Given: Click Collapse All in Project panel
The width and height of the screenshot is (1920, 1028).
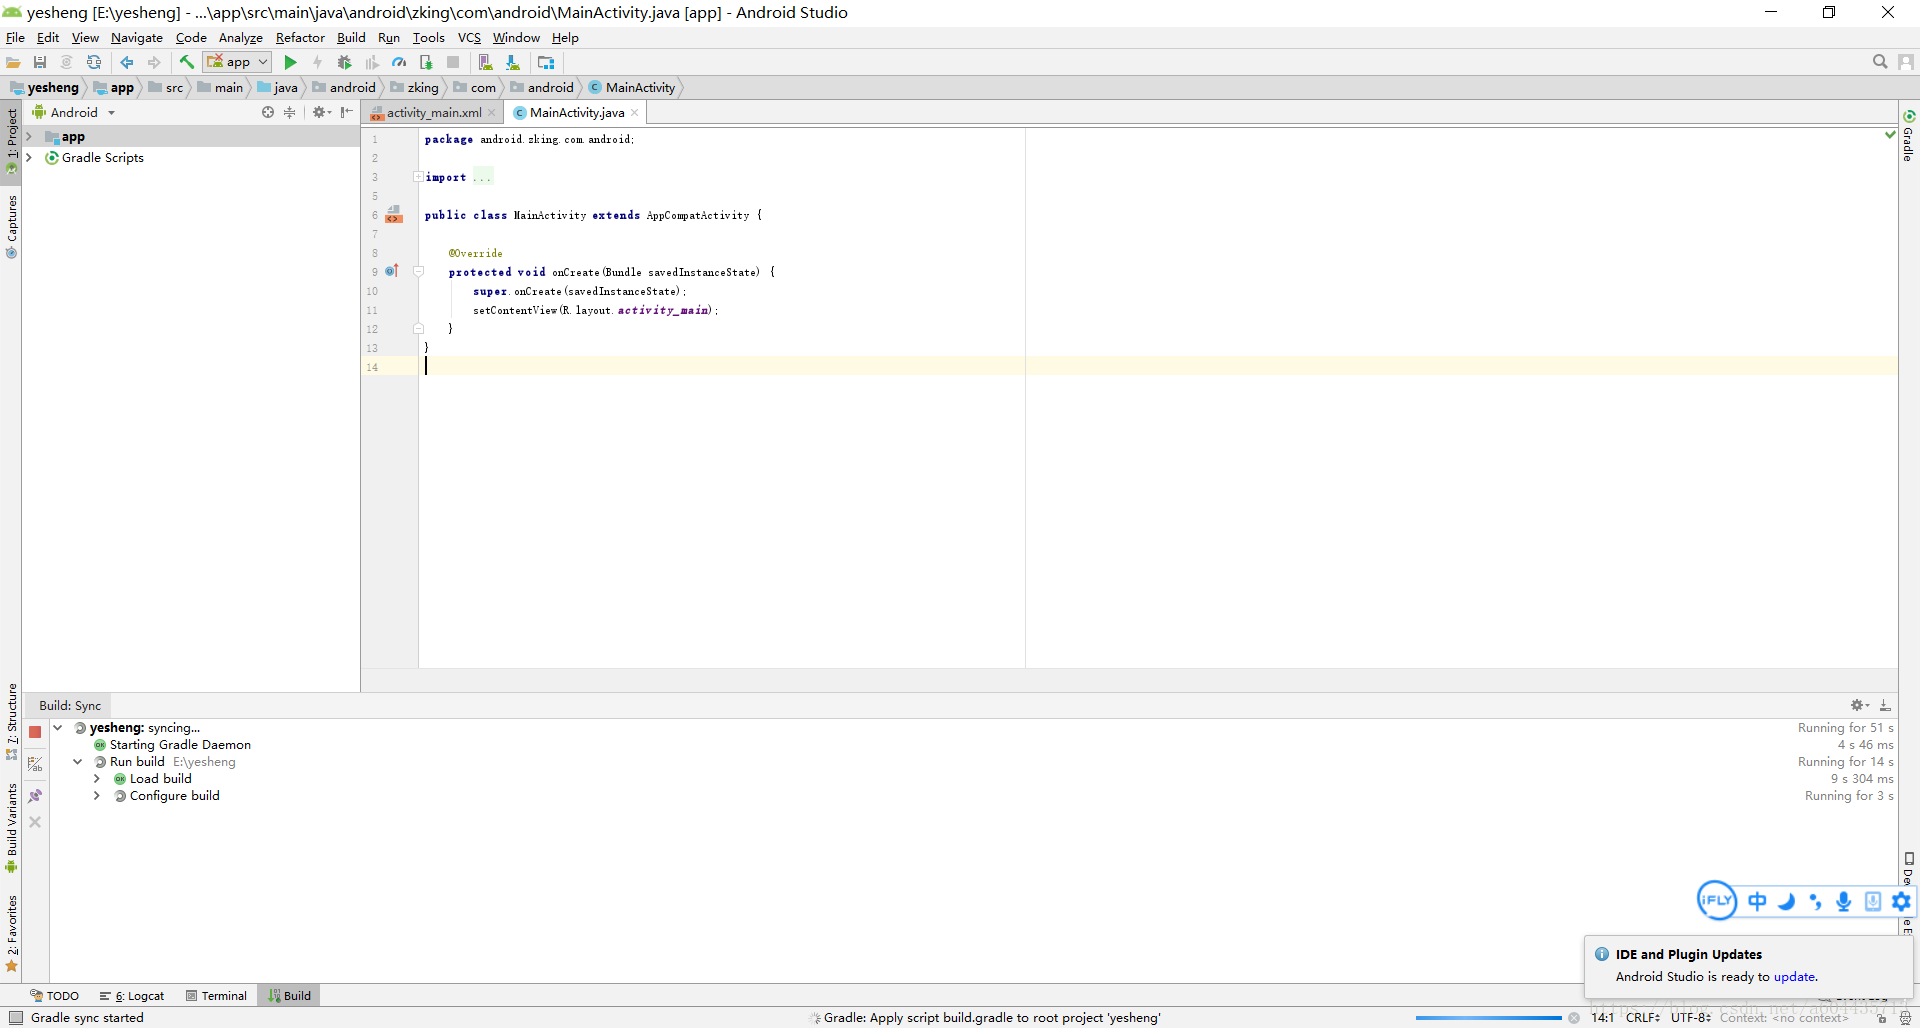Looking at the screenshot, I should [x=290, y=112].
